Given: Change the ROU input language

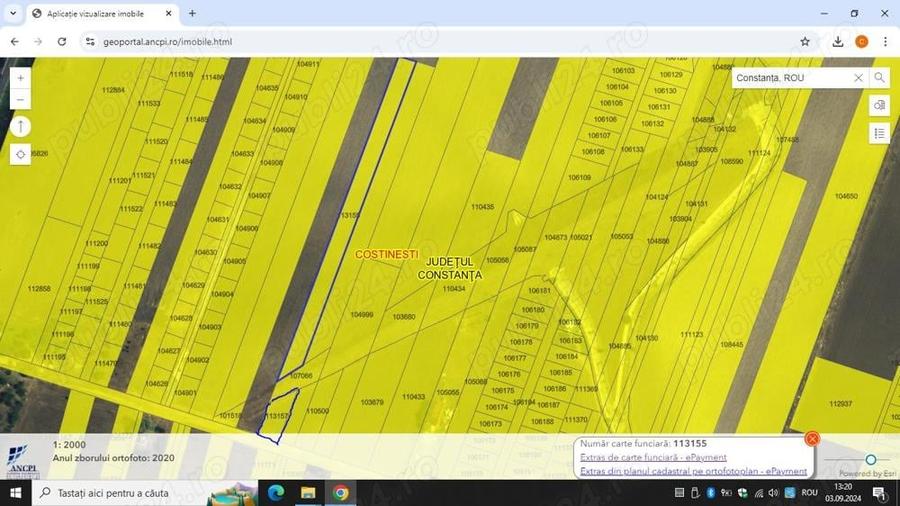Looking at the screenshot, I should (x=809, y=493).
